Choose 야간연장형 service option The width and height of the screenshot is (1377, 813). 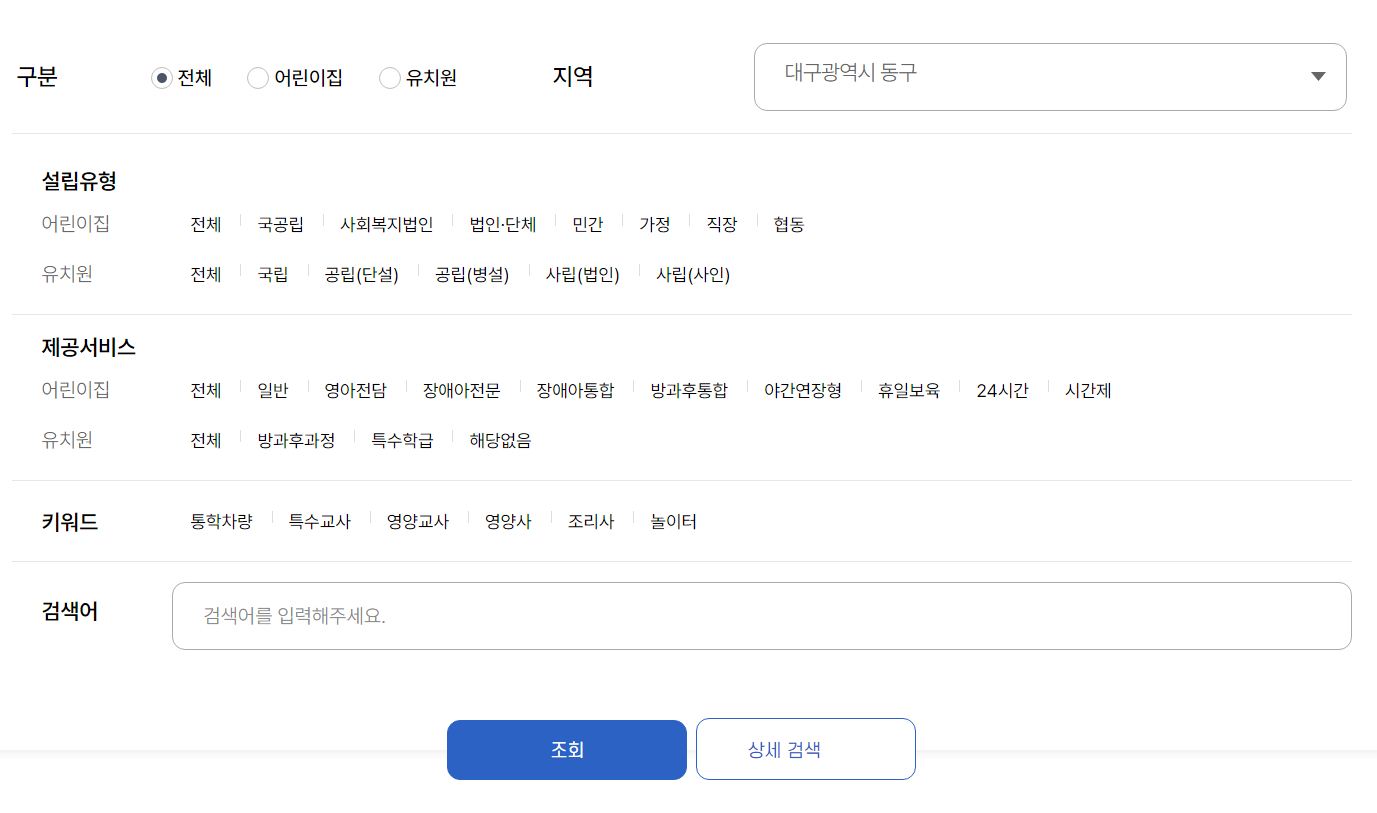click(x=803, y=390)
